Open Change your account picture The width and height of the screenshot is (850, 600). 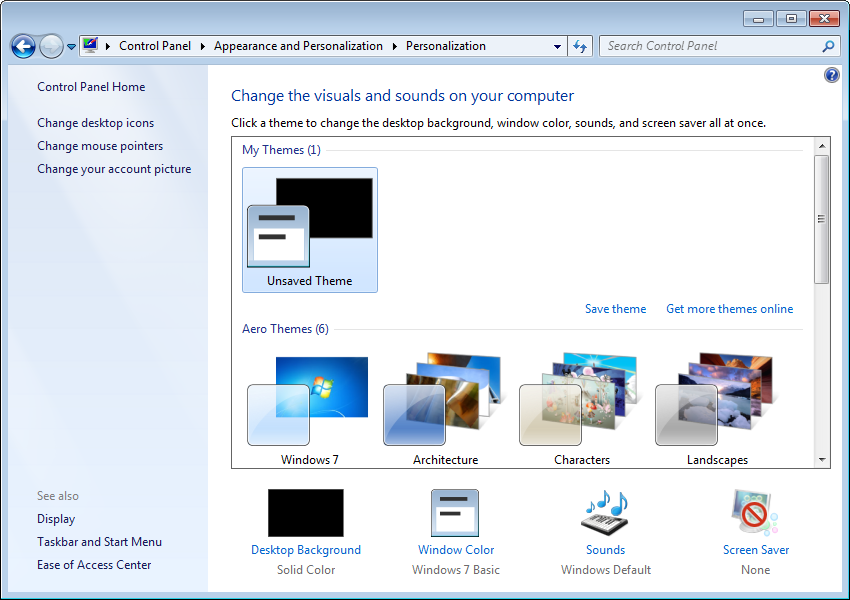[114, 169]
